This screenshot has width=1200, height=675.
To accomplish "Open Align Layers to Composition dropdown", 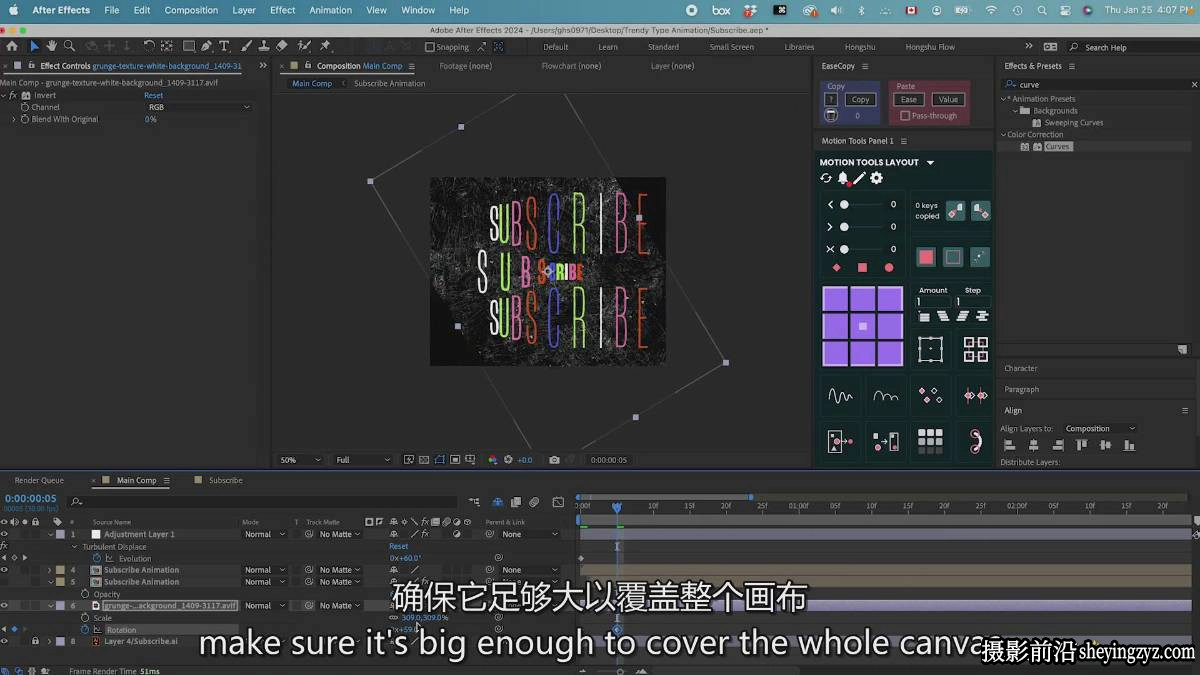I will (x=1100, y=429).
